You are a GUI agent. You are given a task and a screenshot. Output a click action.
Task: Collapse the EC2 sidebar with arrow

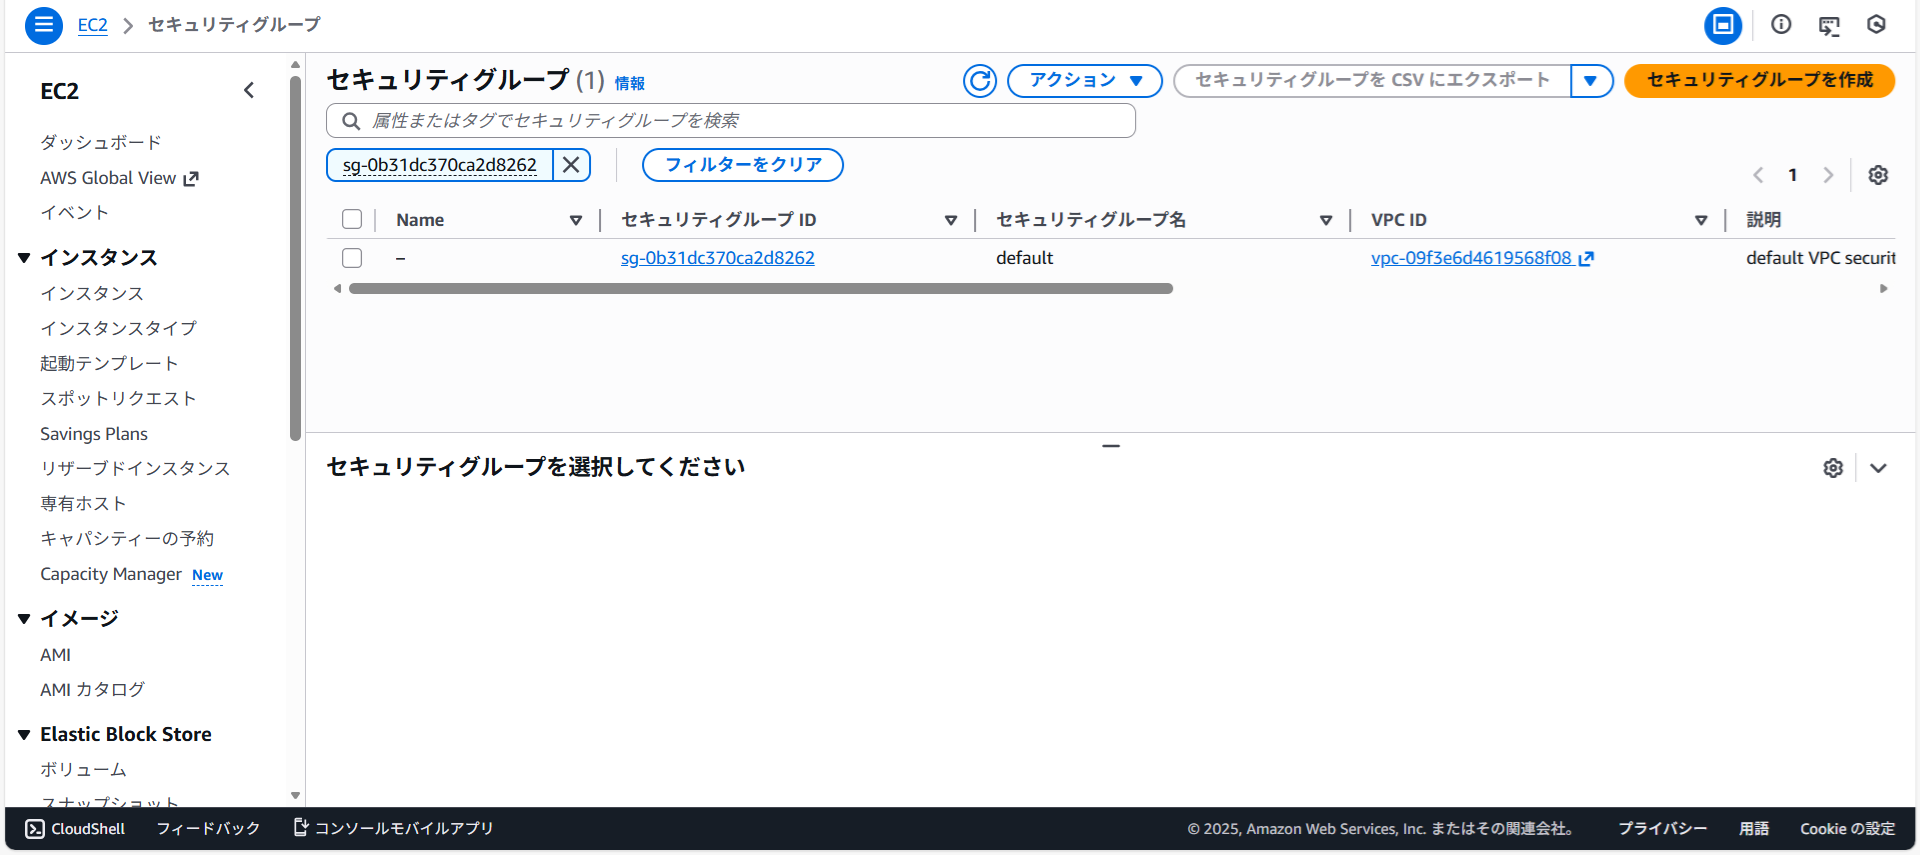pos(249,91)
